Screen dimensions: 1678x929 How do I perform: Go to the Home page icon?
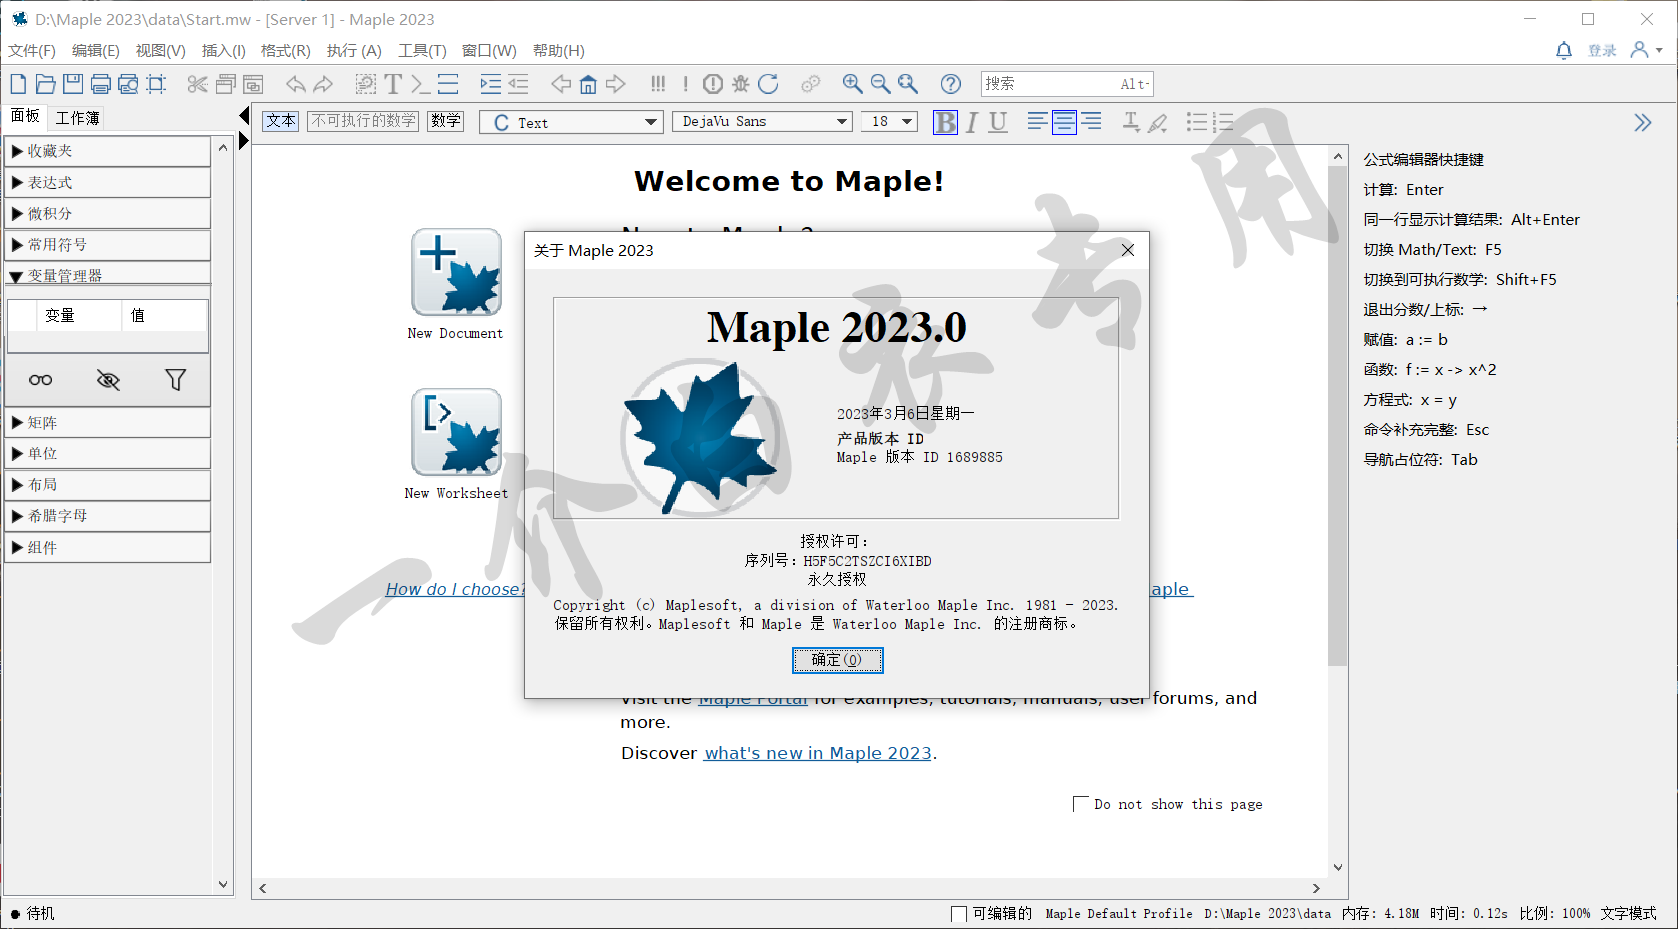click(x=588, y=84)
